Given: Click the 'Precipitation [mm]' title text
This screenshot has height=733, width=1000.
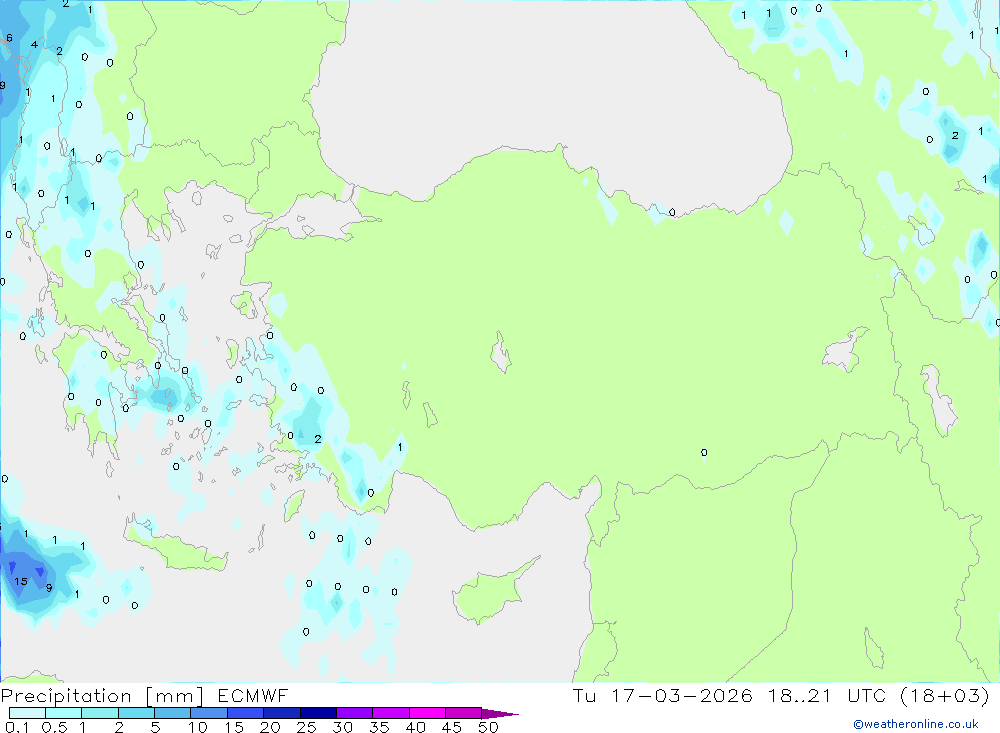Looking at the screenshot, I should click(102, 696).
